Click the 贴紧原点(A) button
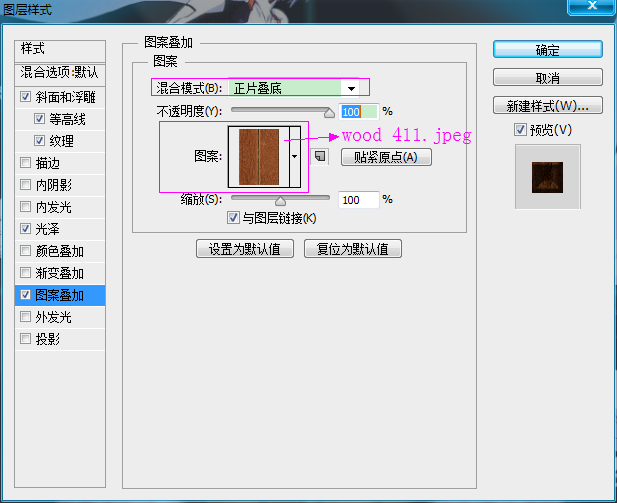 pyautogui.click(x=386, y=157)
